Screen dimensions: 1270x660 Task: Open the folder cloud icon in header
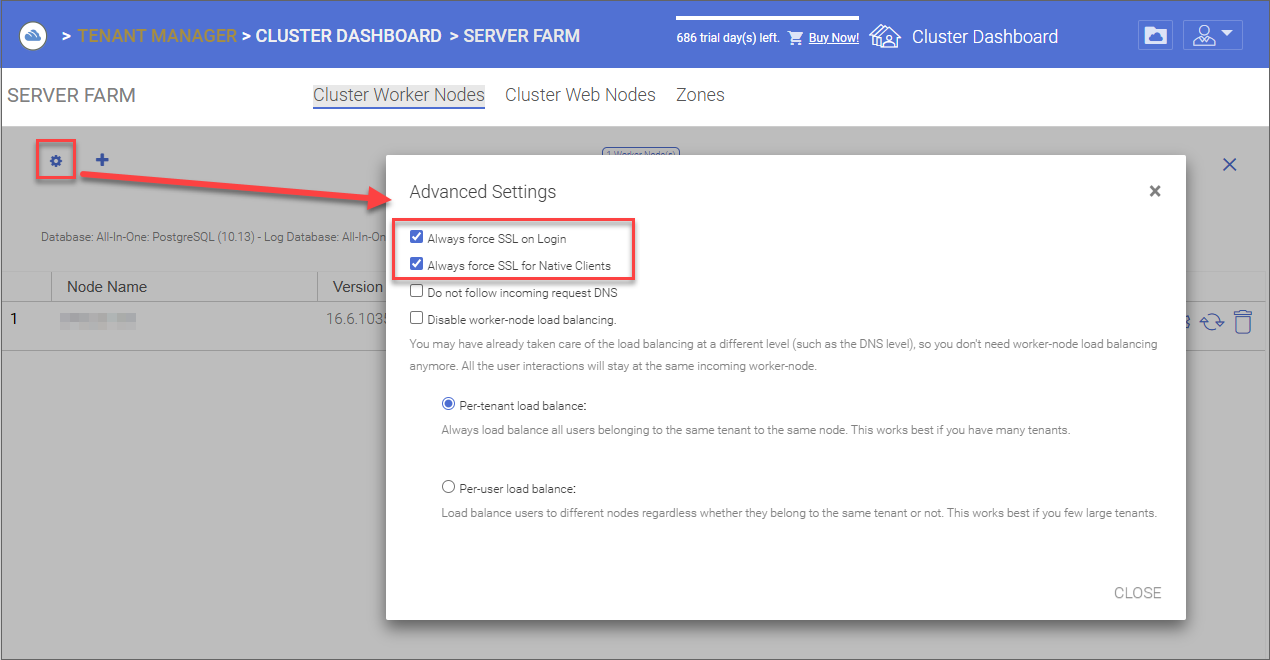click(x=1155, y=35)
